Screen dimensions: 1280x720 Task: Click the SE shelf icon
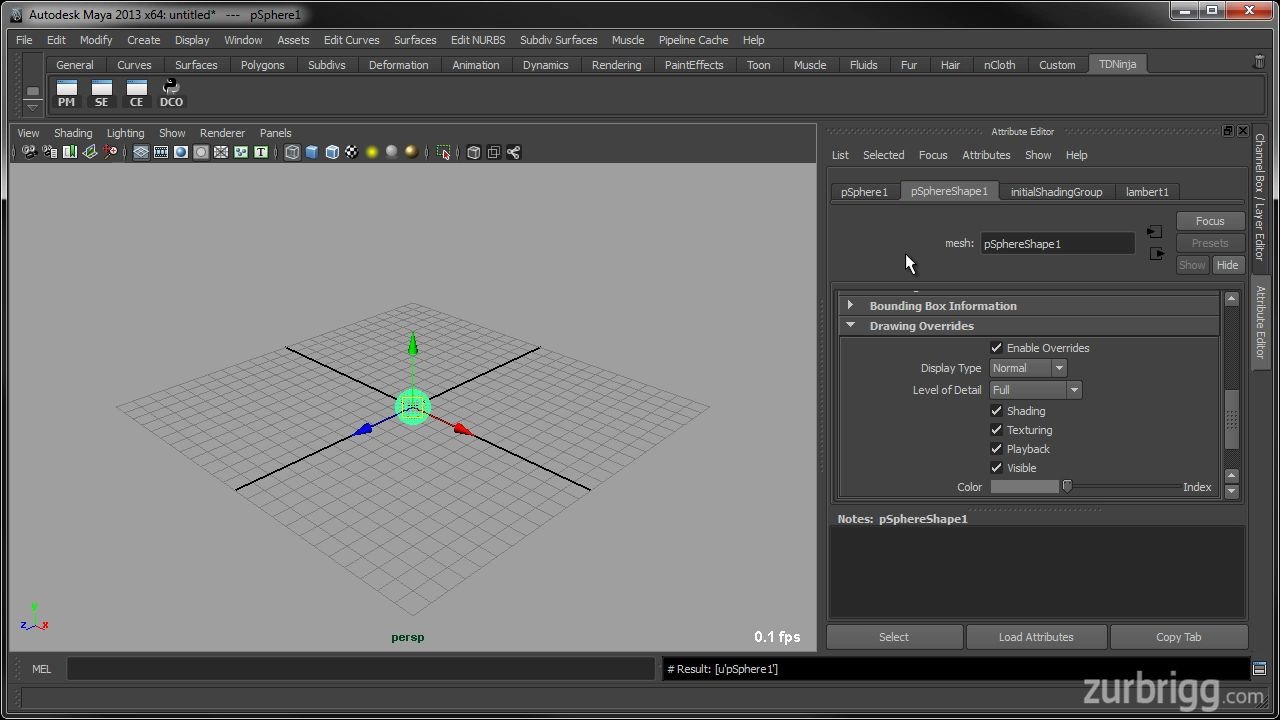coord(101,92)
